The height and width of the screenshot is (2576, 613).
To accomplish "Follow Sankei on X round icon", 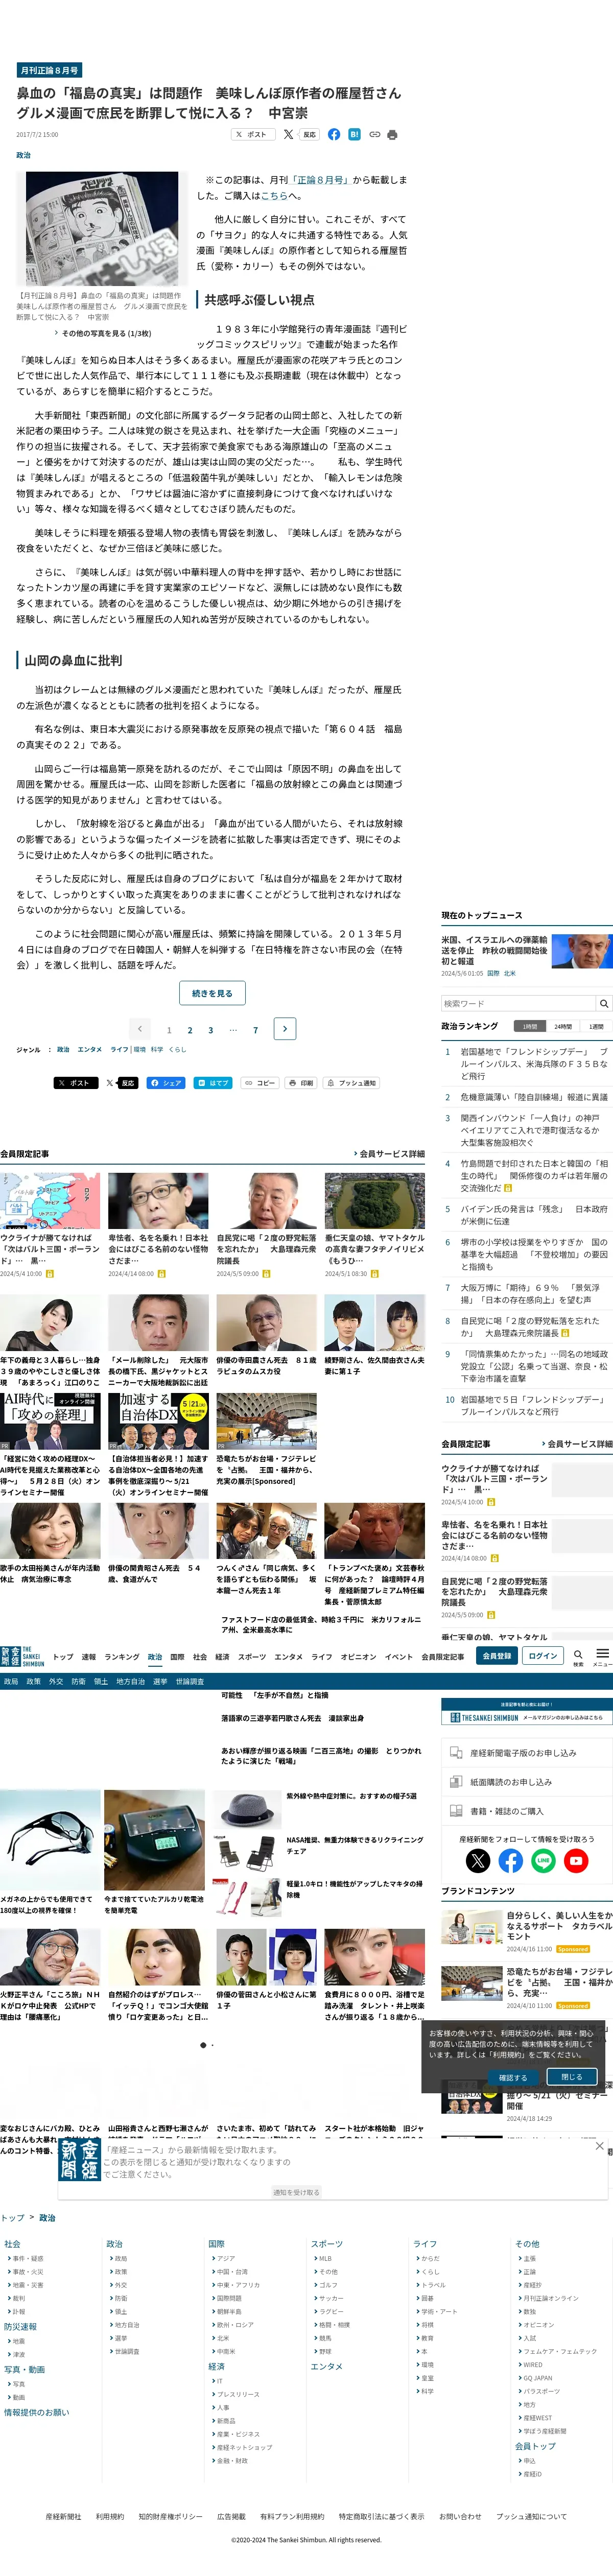I will 478,1861.
